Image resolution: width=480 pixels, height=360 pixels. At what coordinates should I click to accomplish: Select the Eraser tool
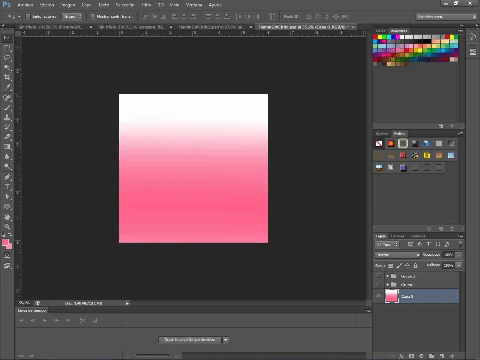click(7, 137)
